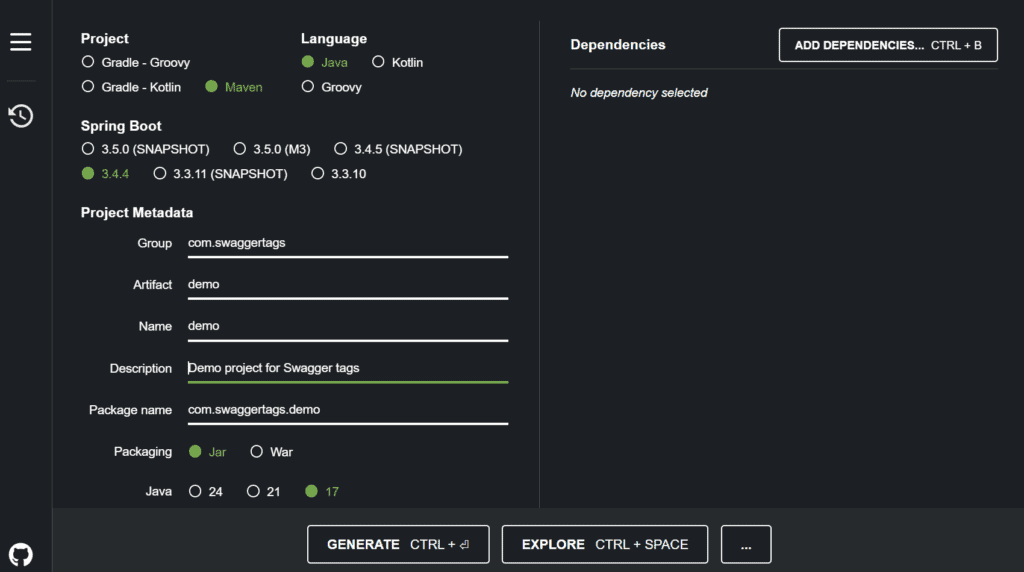Open the hamburger menu icon

click(x=20, y=42)
